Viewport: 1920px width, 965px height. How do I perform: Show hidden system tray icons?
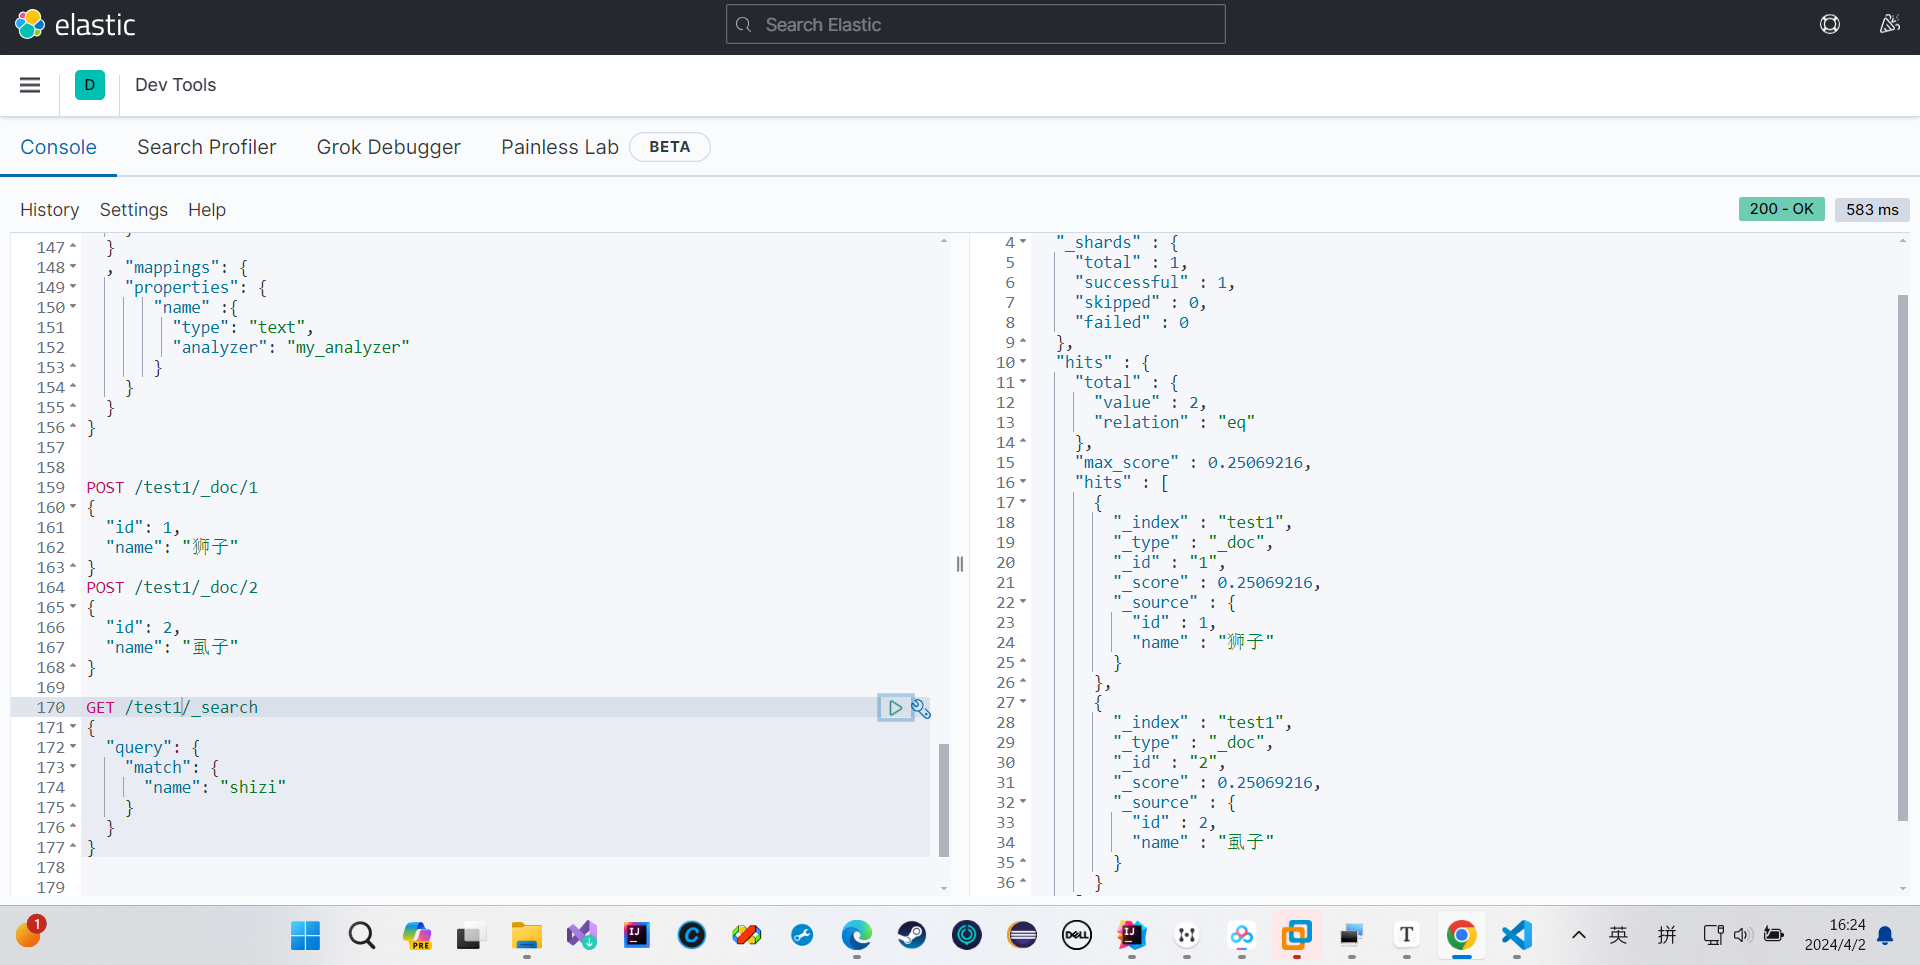point(1578,936)
